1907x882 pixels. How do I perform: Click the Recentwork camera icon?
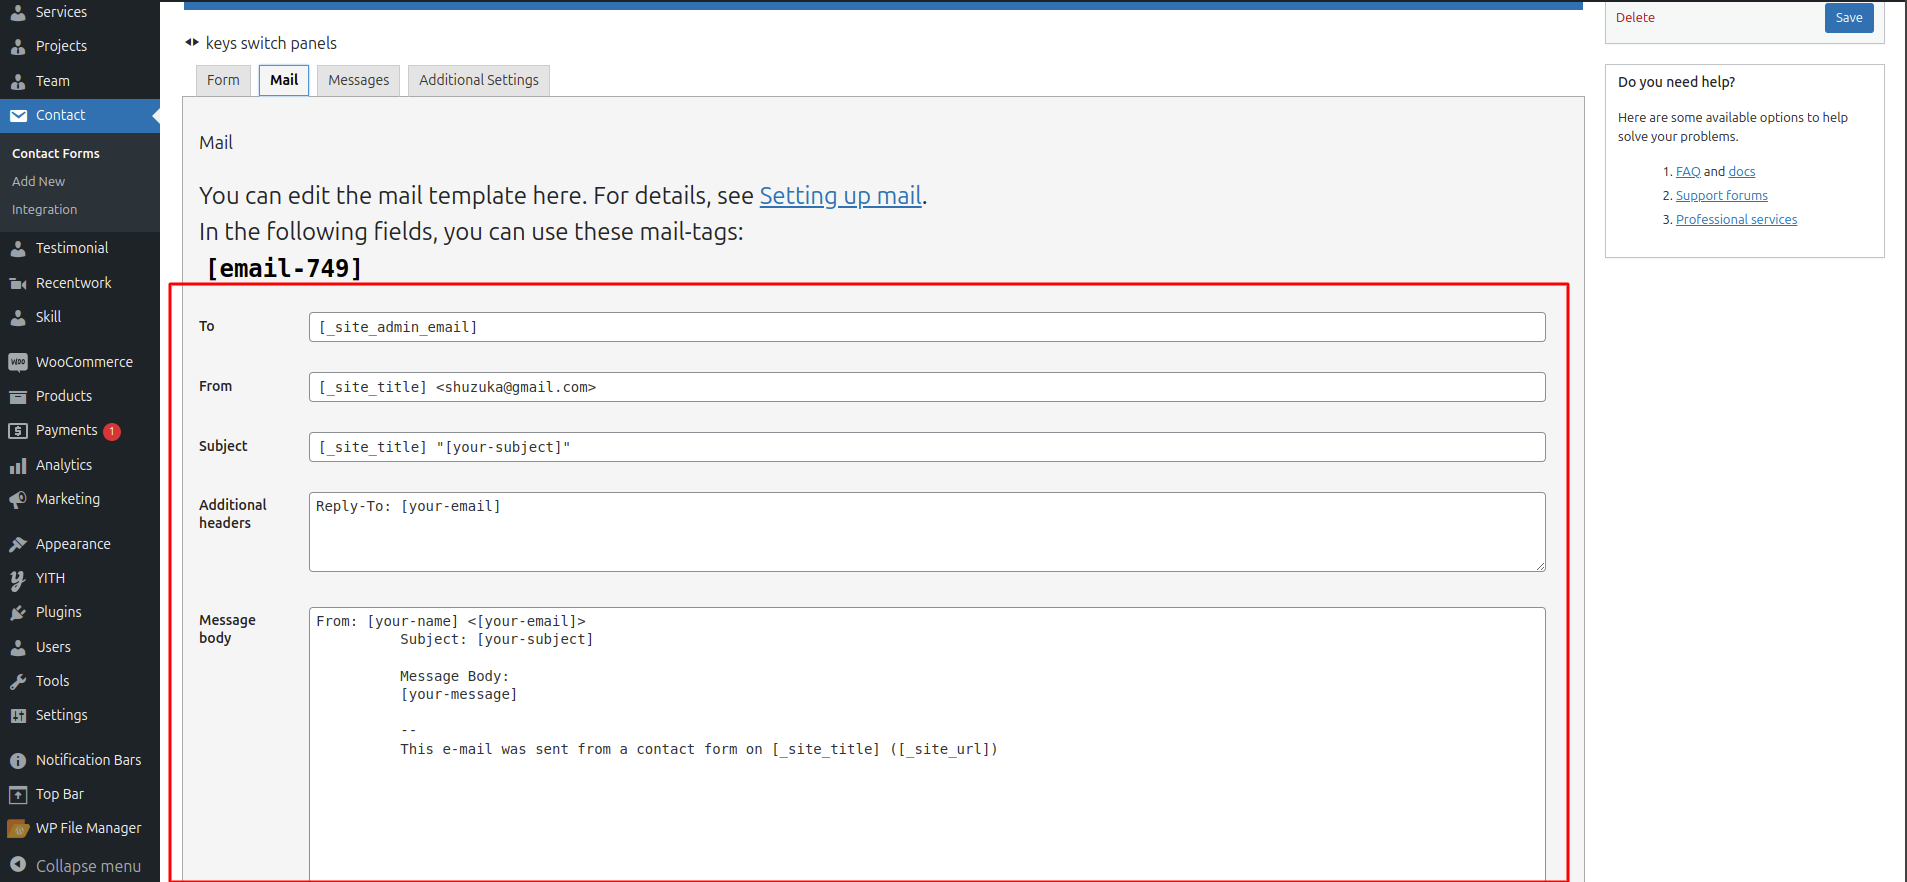point(18,283)
